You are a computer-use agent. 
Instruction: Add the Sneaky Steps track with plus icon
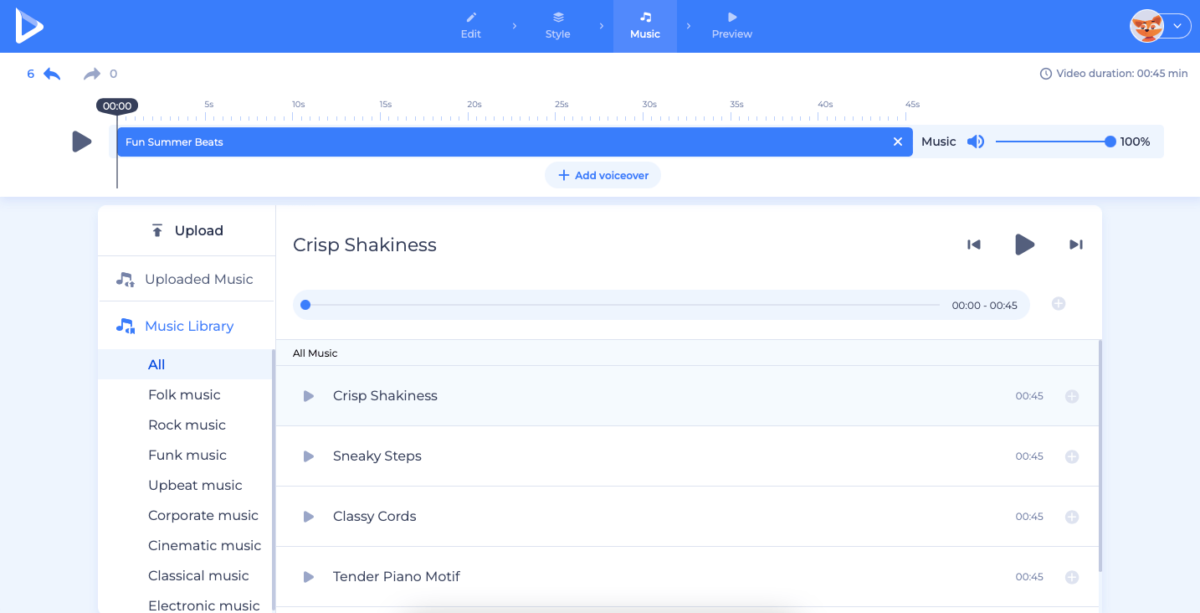point(1071,457)
